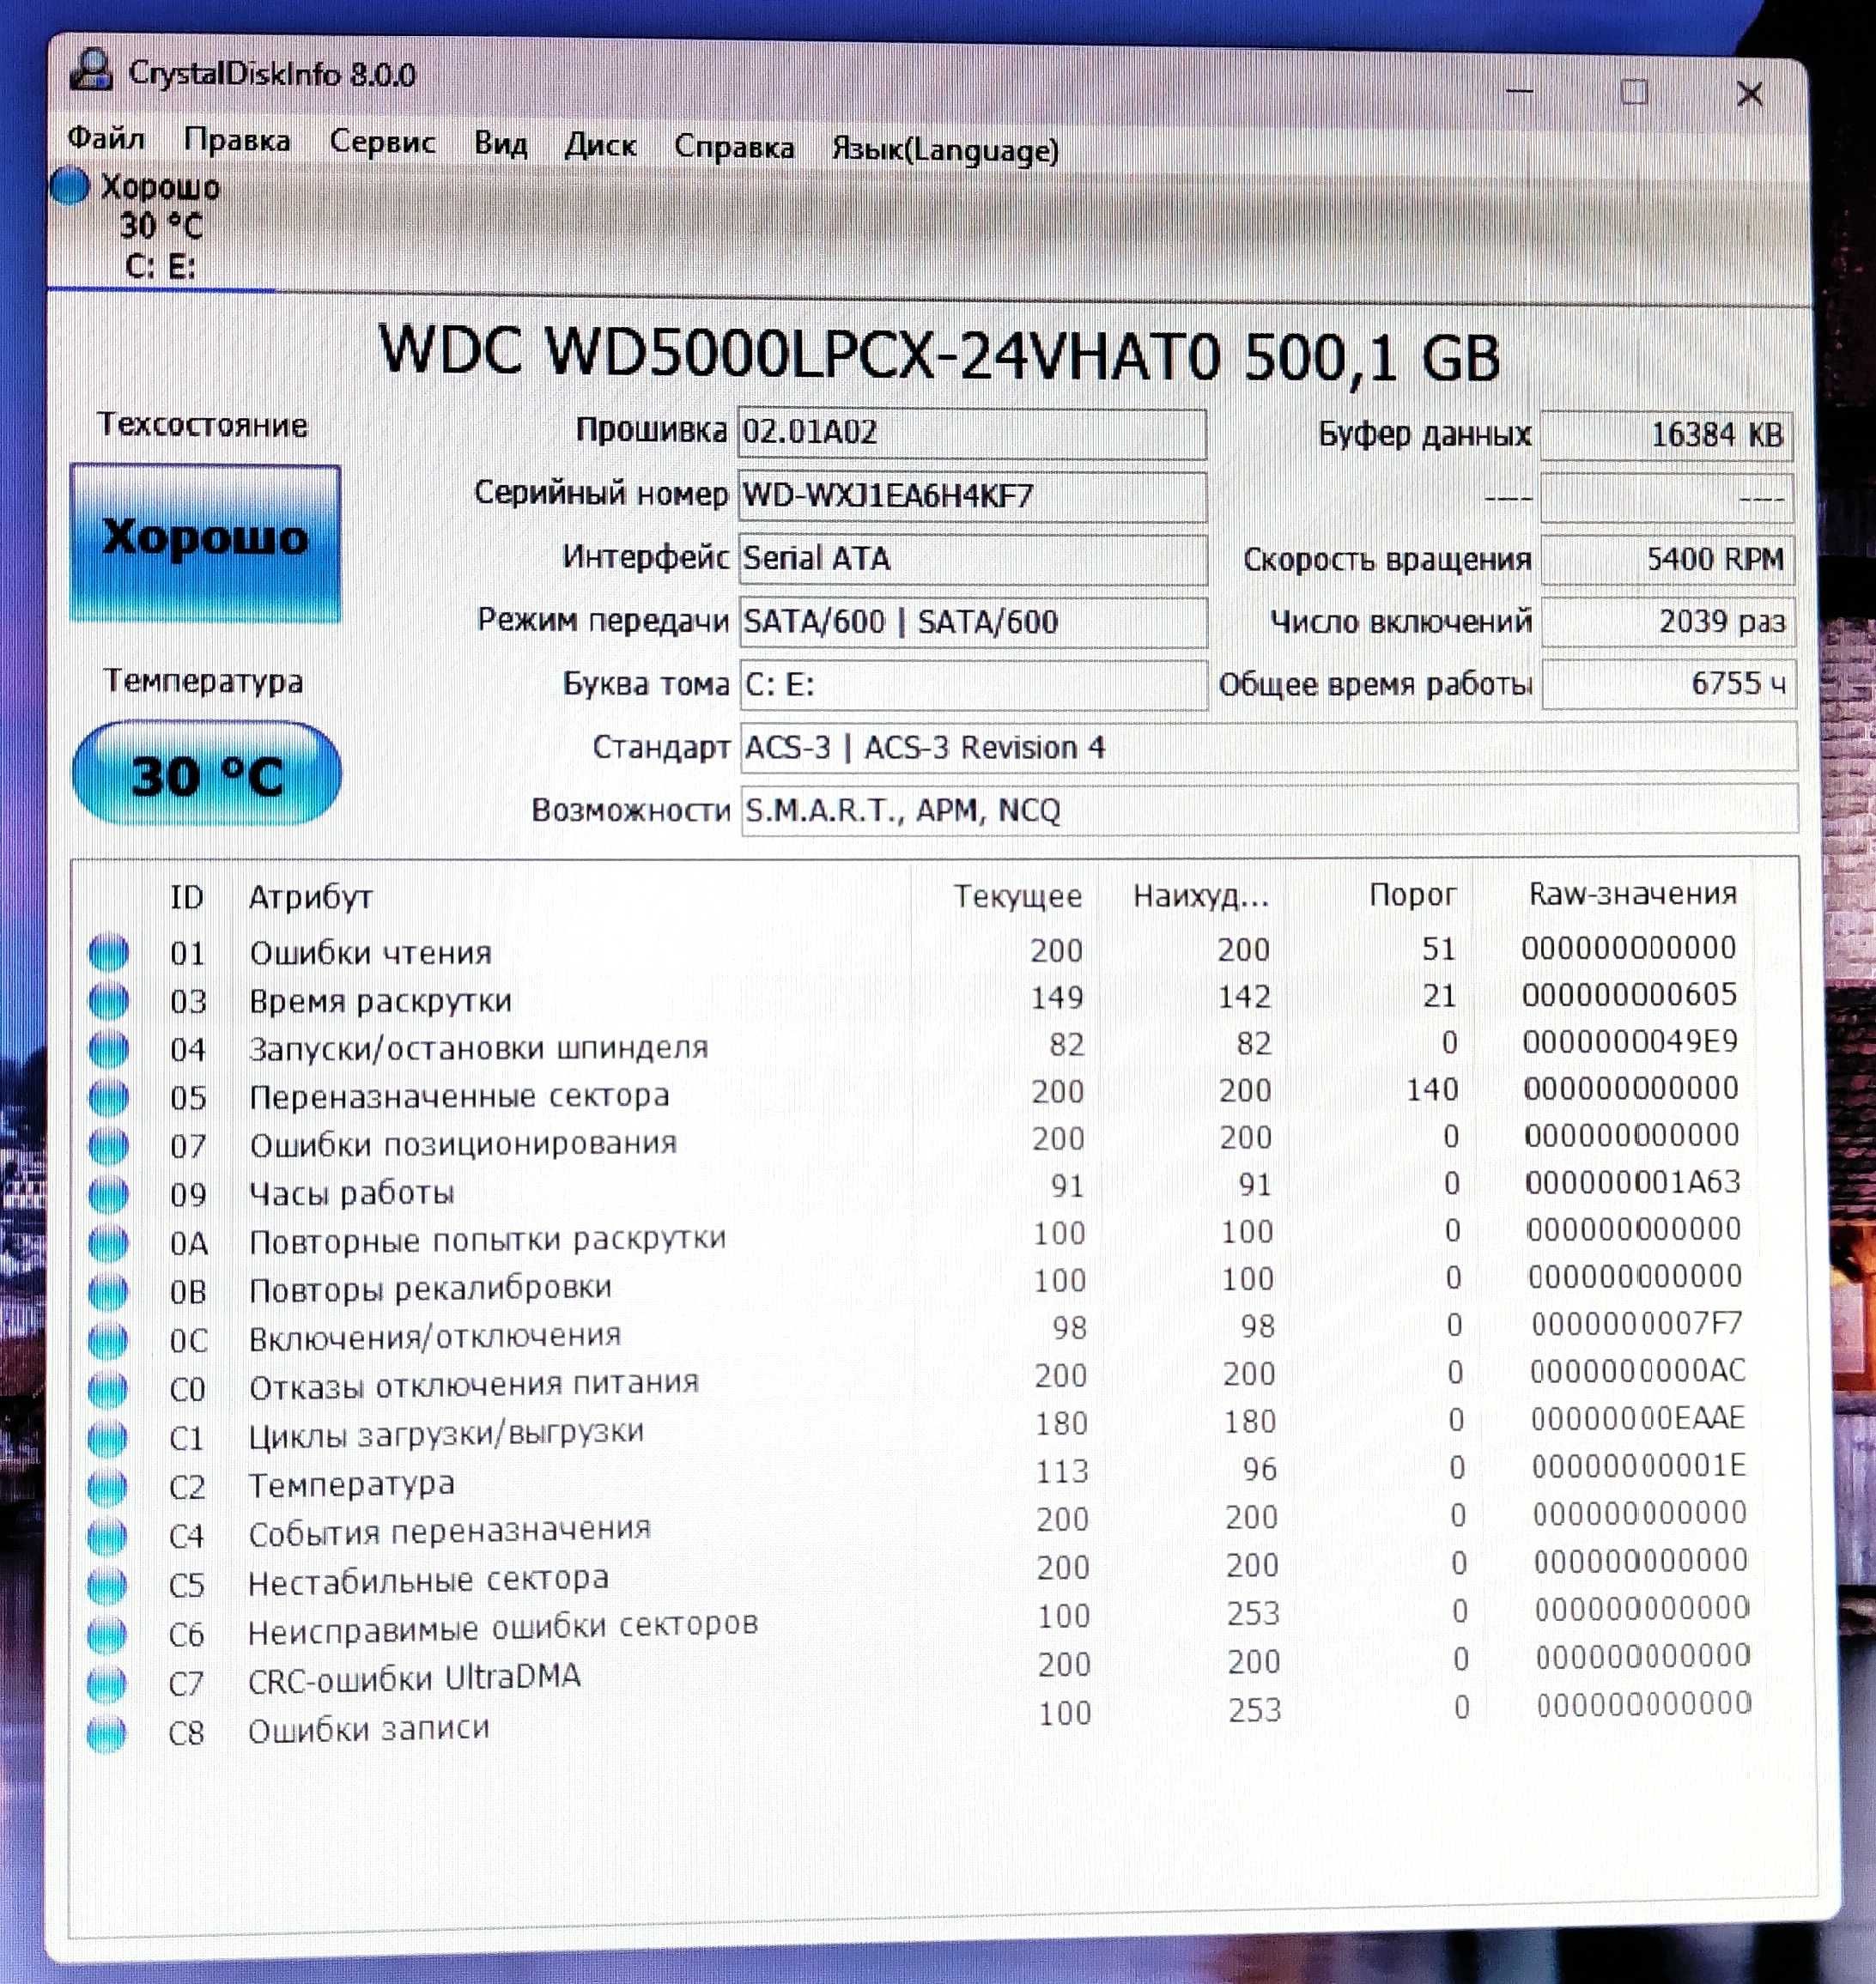
Task: Click raw value 0000000007F7
Action: tap(1637, 1323)
